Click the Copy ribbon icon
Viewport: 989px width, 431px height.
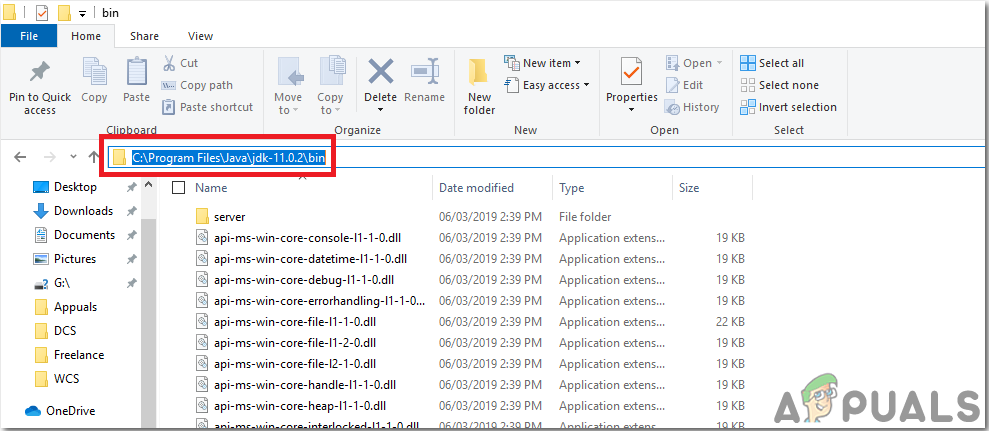pyautogui.click(x=94, y=71)
